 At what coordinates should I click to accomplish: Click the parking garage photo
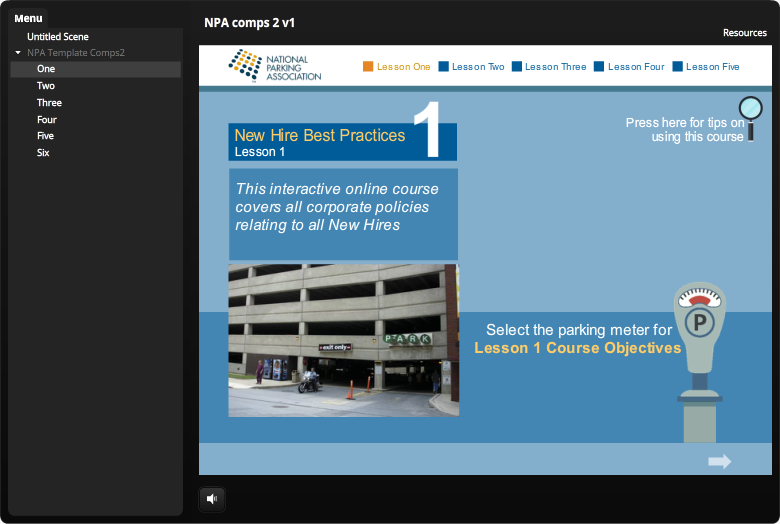[343, 340]
